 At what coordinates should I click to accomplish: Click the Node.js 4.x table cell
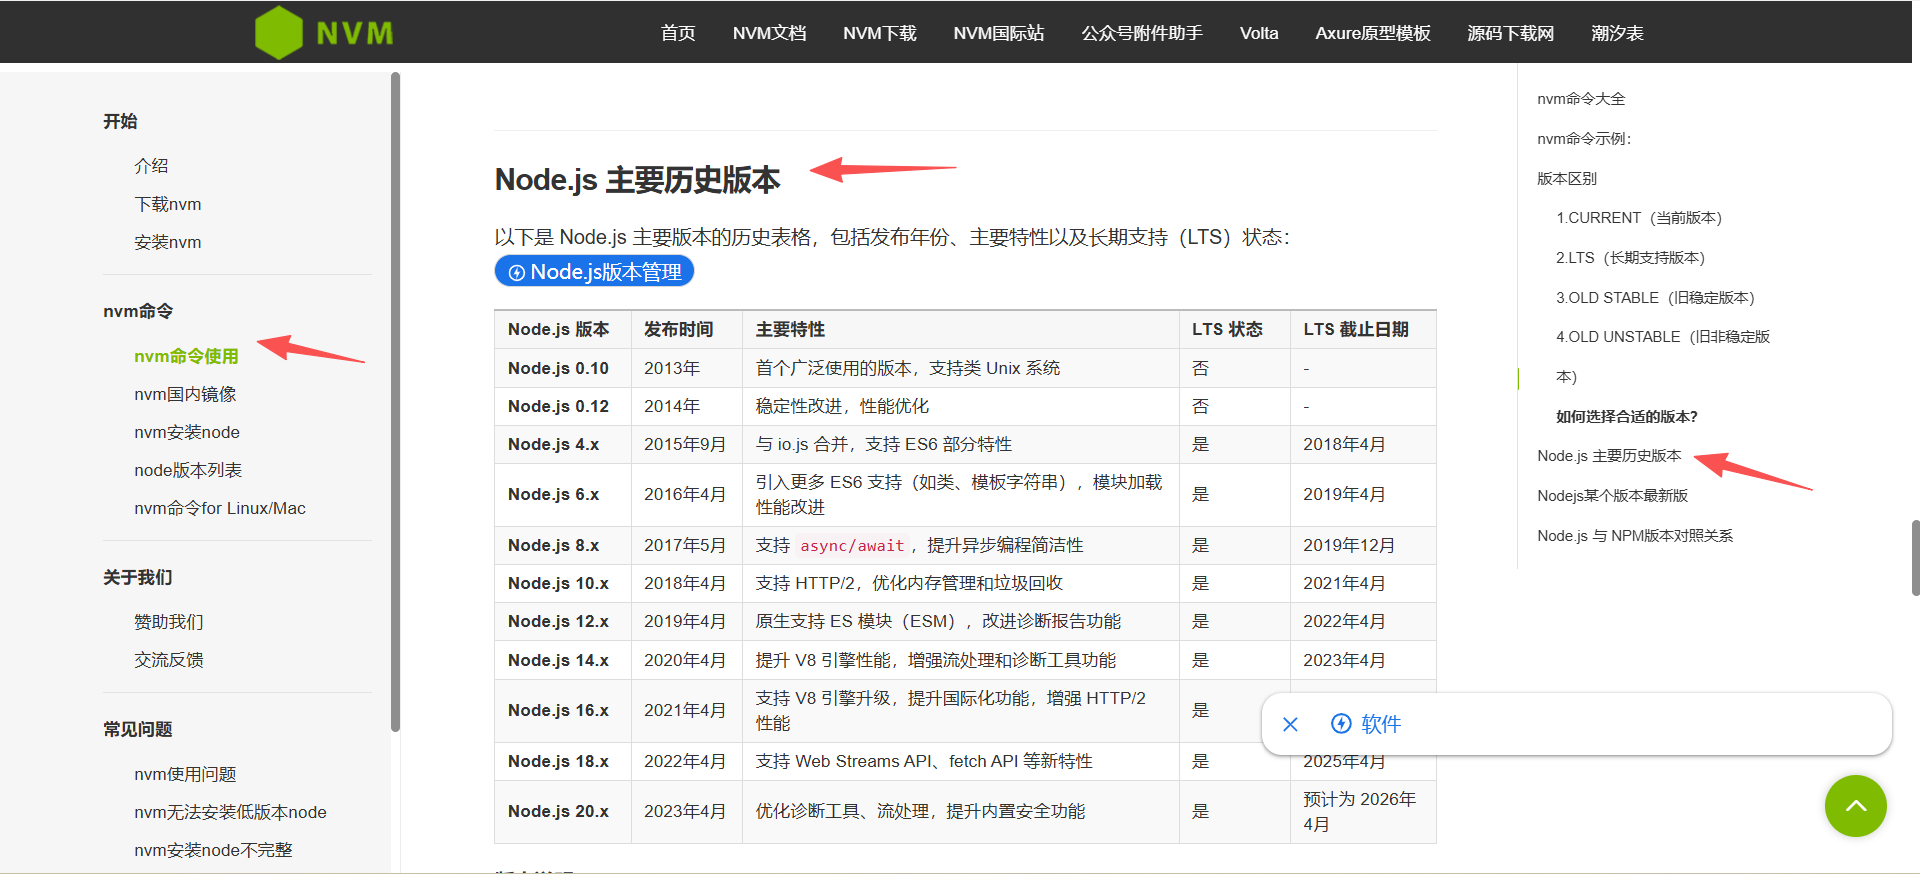(x=562, y=444)
